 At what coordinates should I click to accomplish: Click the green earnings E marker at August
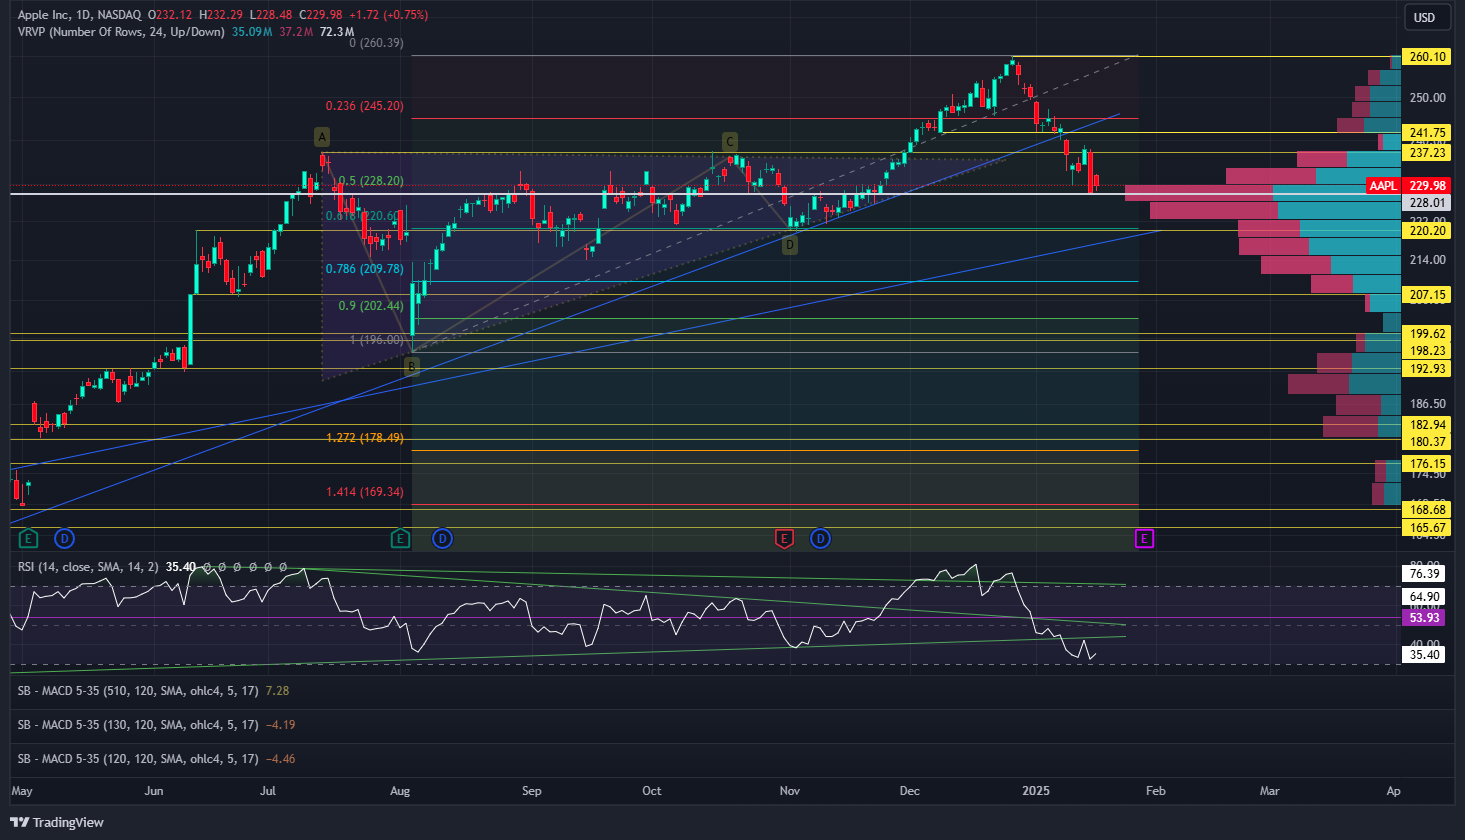[400, 539]
